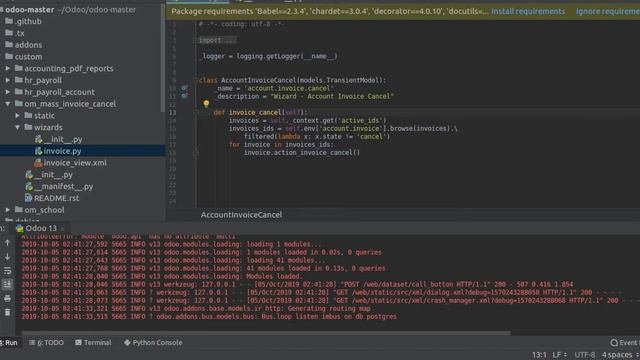
Task: Click the README.rst file icon
Action: [x=29, y=198]
